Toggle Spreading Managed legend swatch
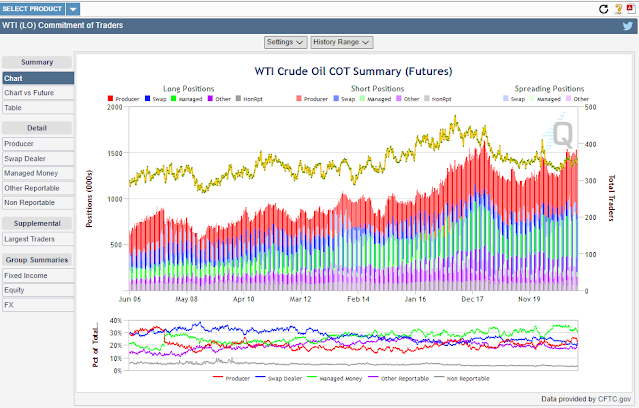639x408 pixels. pyautogui.click(x=532, y=99)
